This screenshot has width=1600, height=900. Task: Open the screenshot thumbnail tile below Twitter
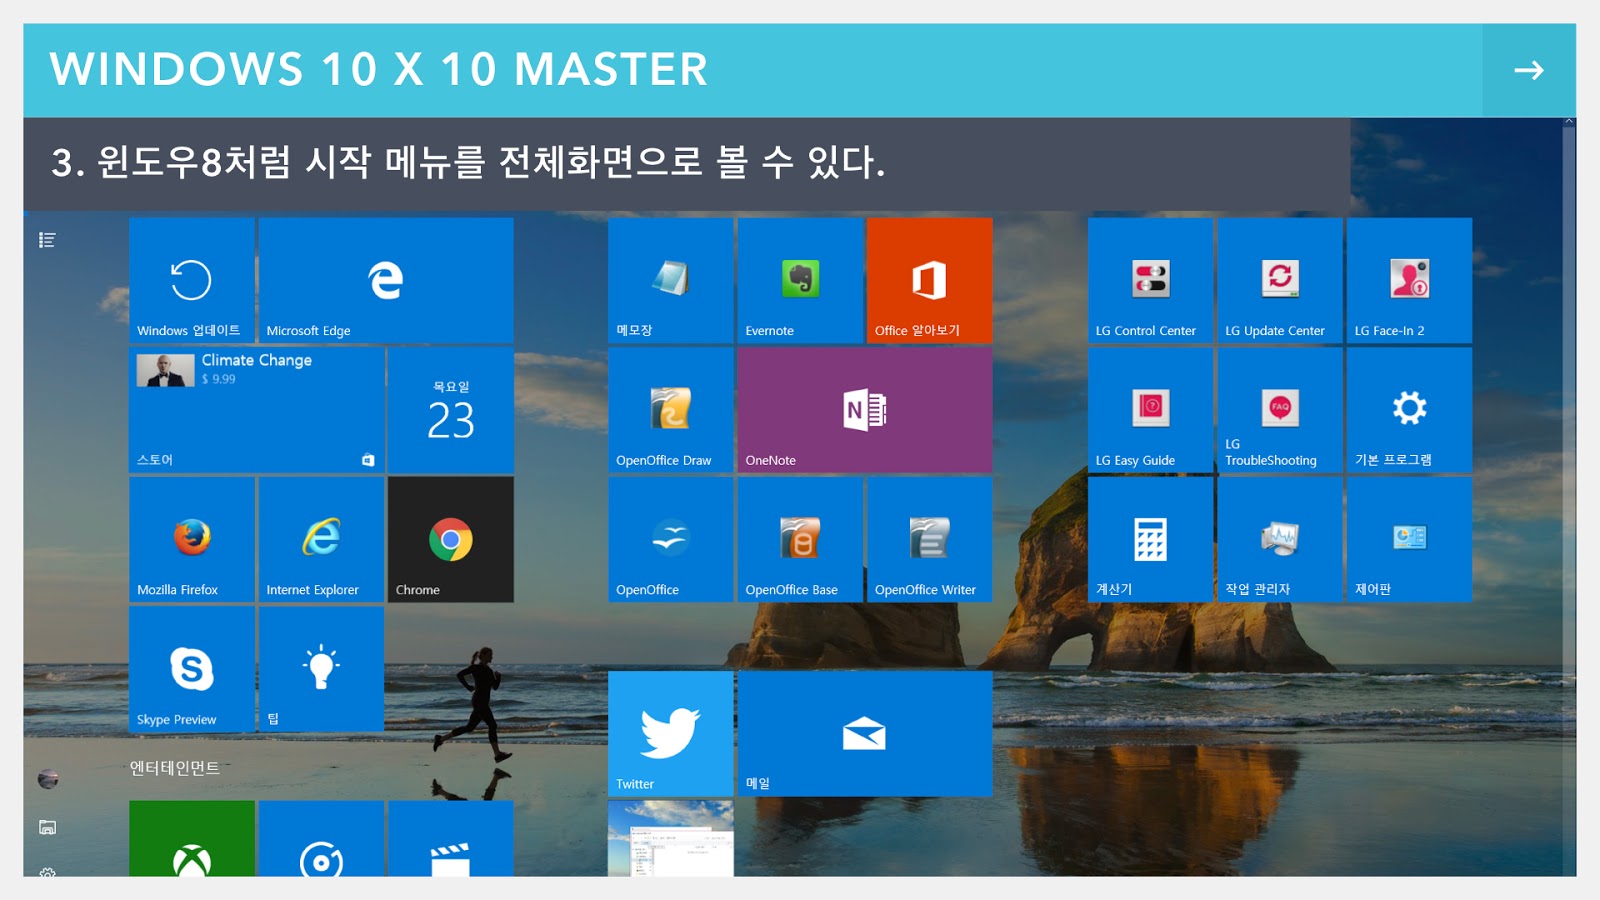tap(671, 839)
